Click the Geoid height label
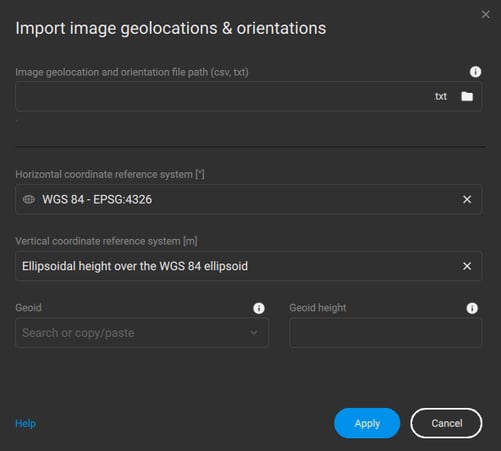Image resolution: width=501 pixels, height=451 pixels. [x=318, y=308]
